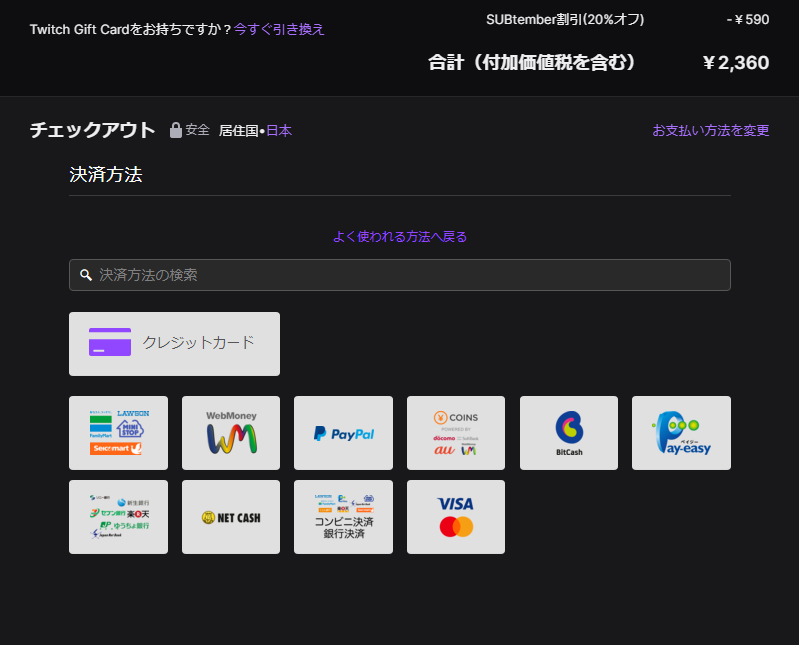The width and height of the screenshot is (799, 645).
Task: Click the payment method search field
Action: point(400,275)
